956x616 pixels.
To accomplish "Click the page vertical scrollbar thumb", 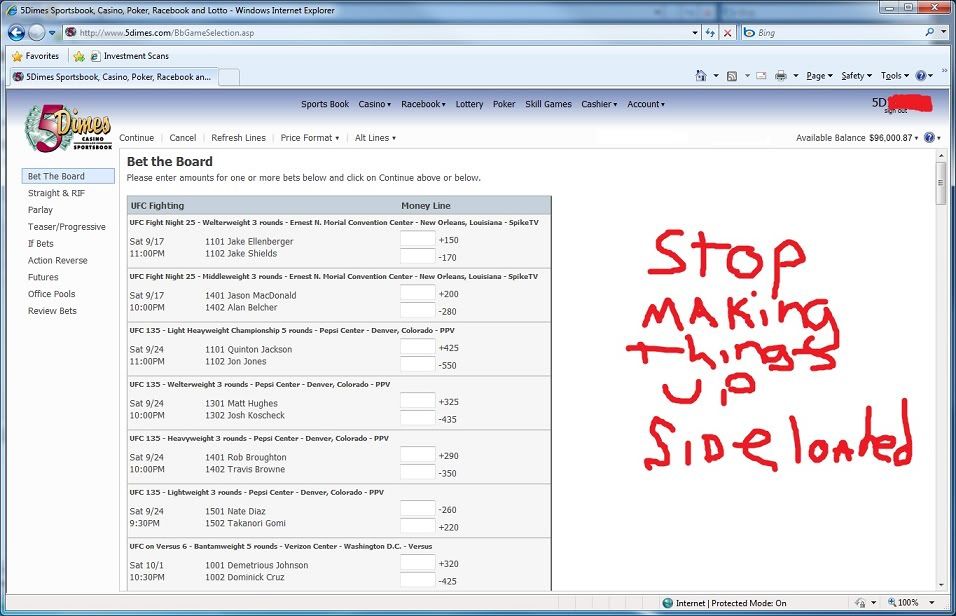I will coord(941,183).
